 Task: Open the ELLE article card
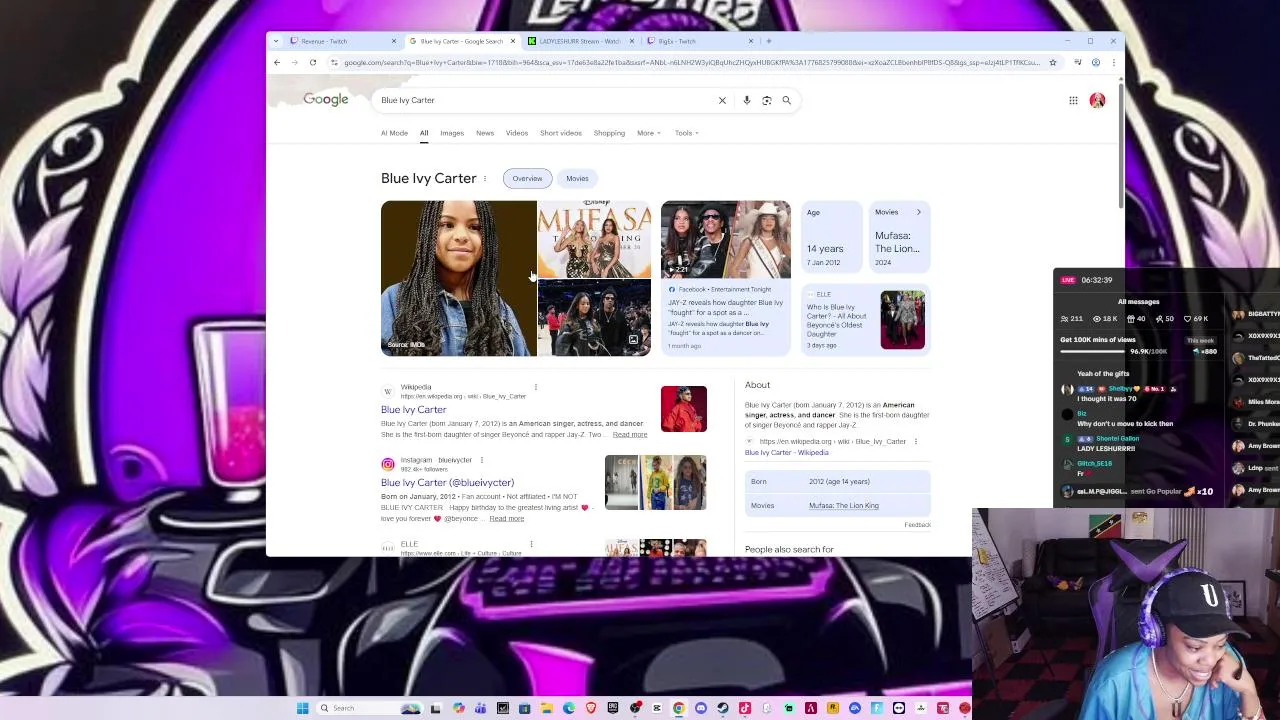click(x=865, y=320)
